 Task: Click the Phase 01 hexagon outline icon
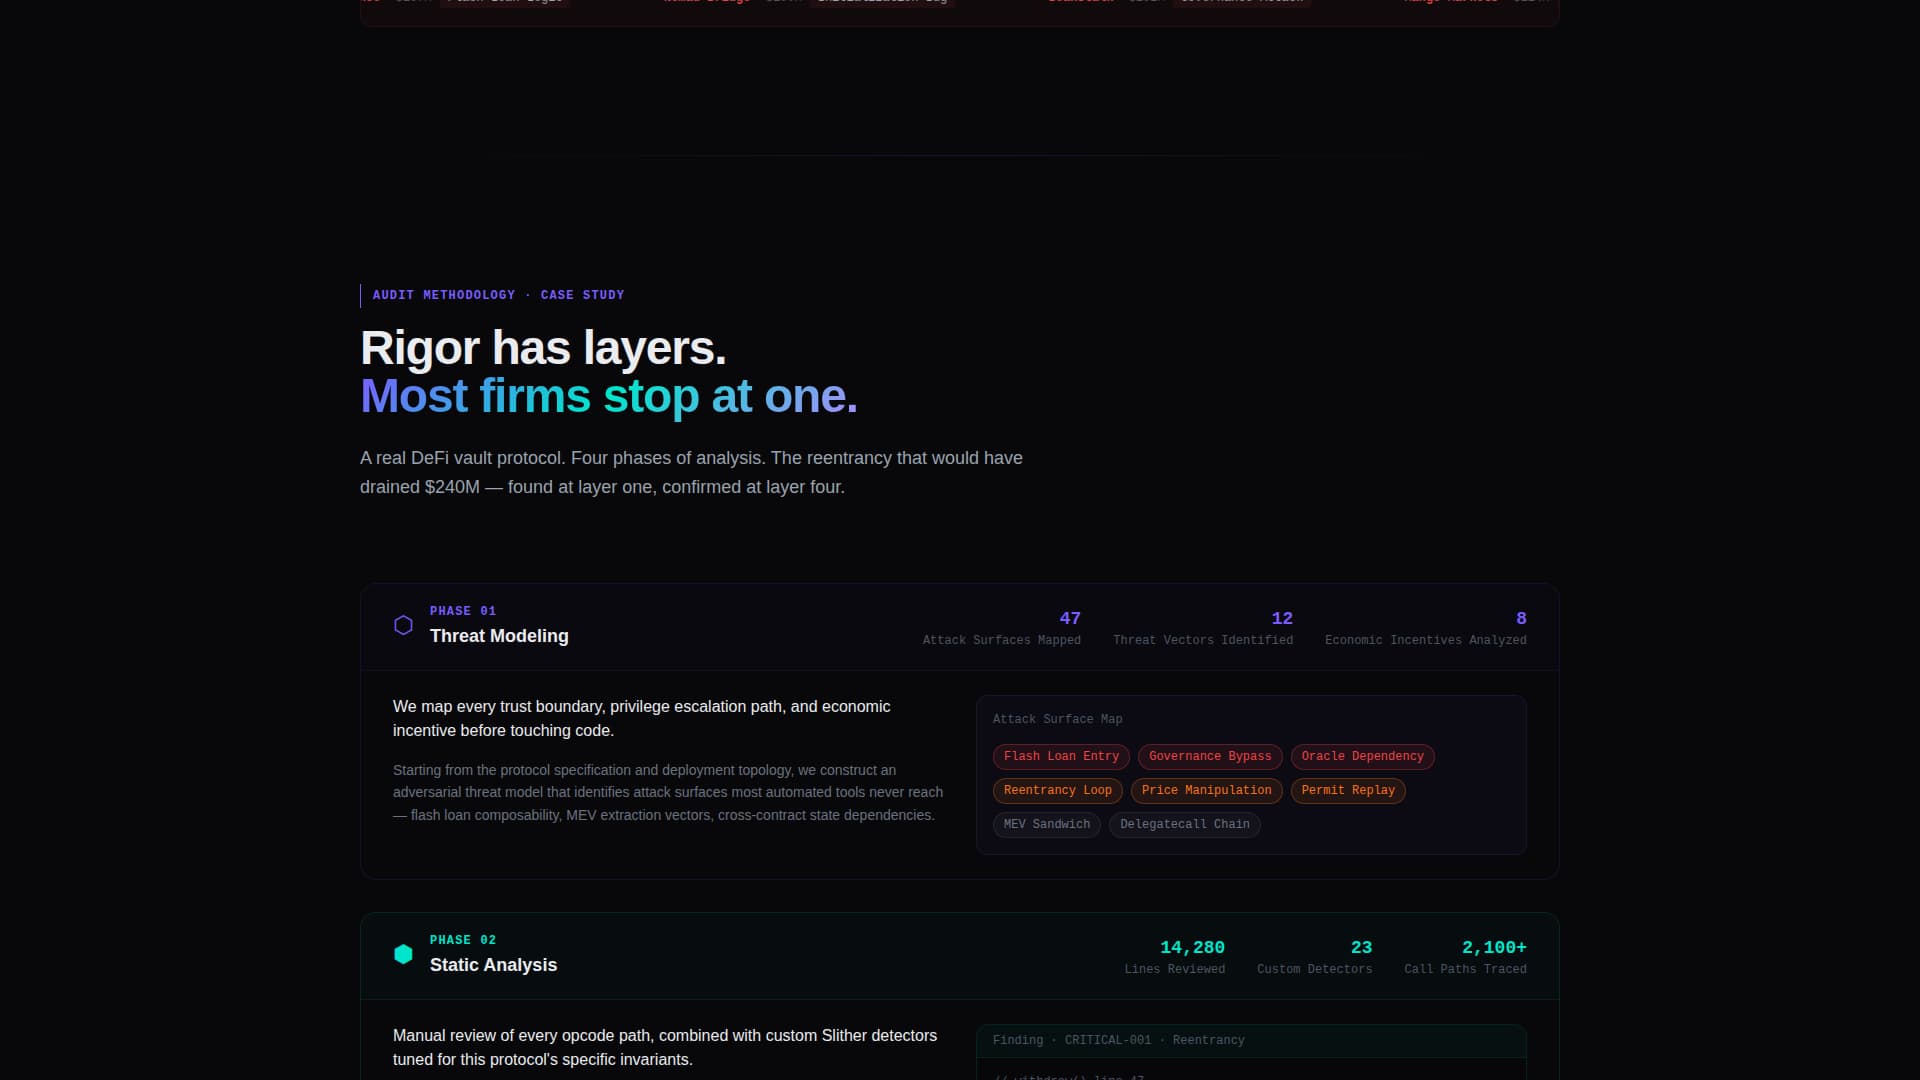point(403,625)
